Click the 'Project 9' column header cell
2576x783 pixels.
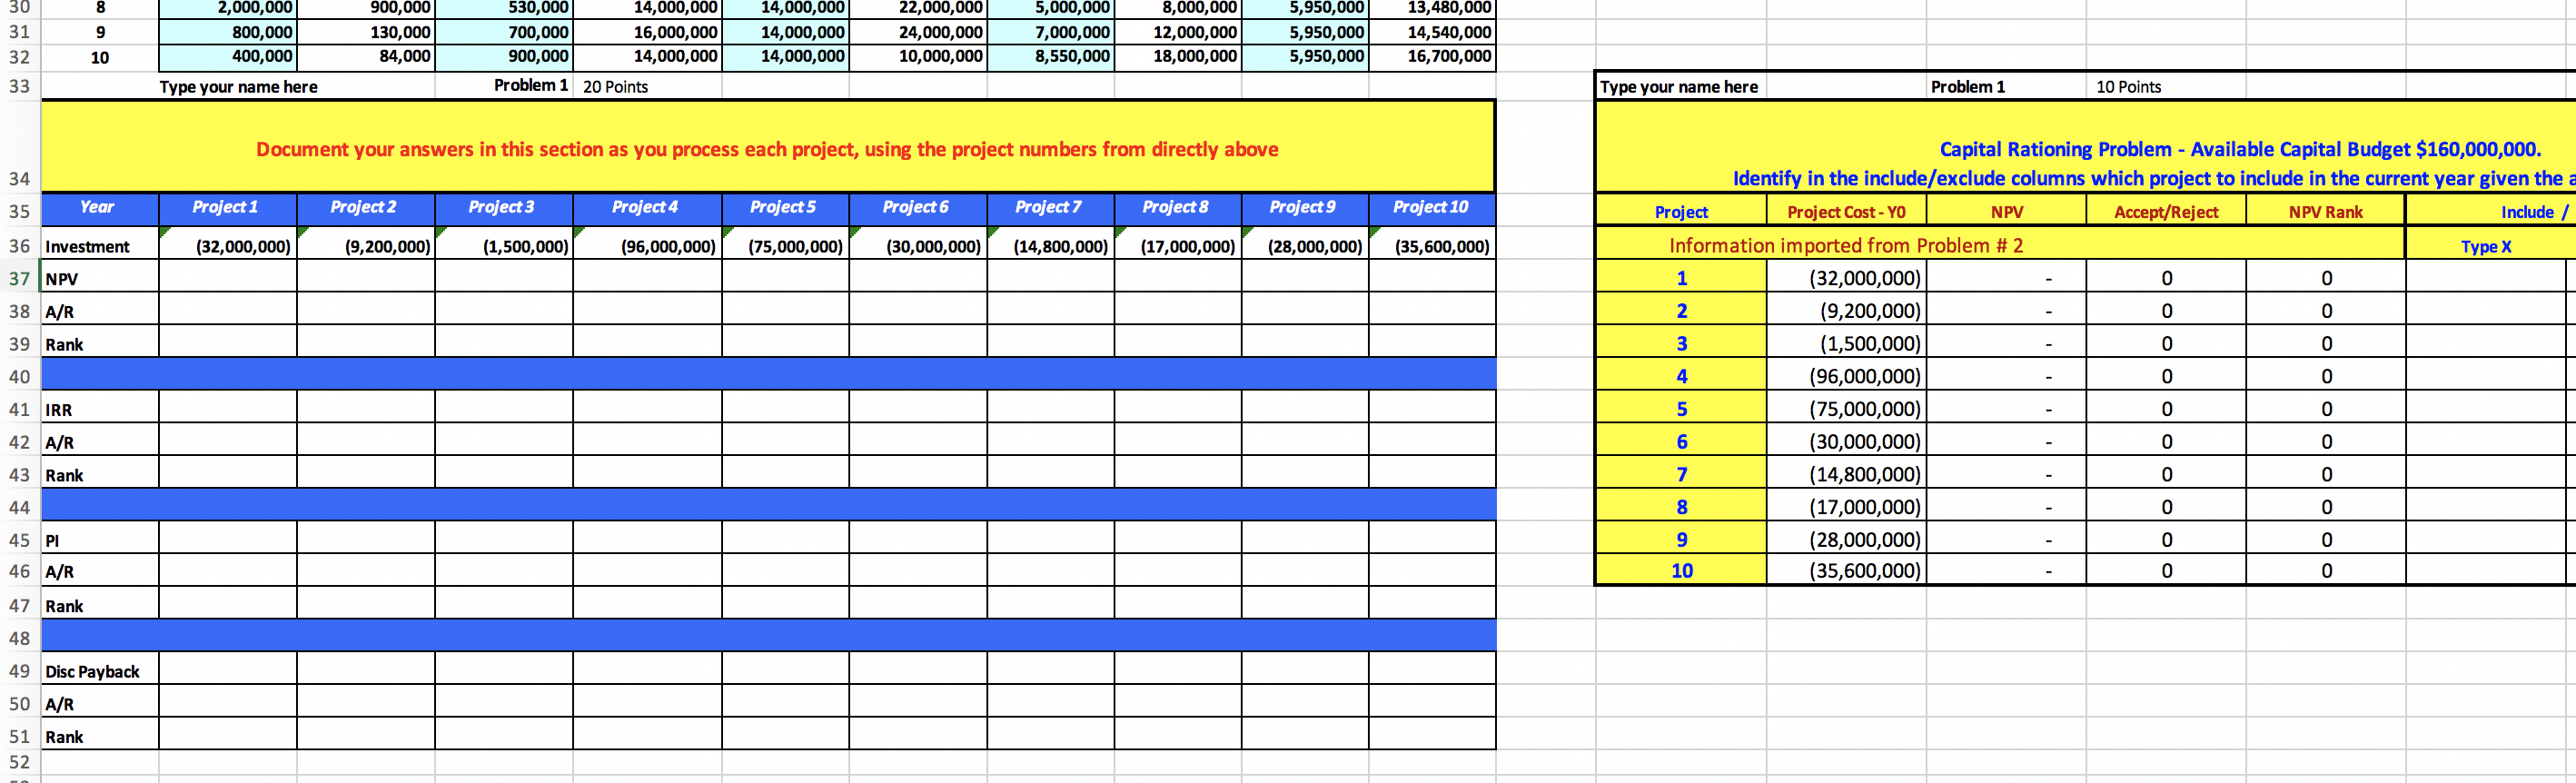click(x=1304, y=209)
